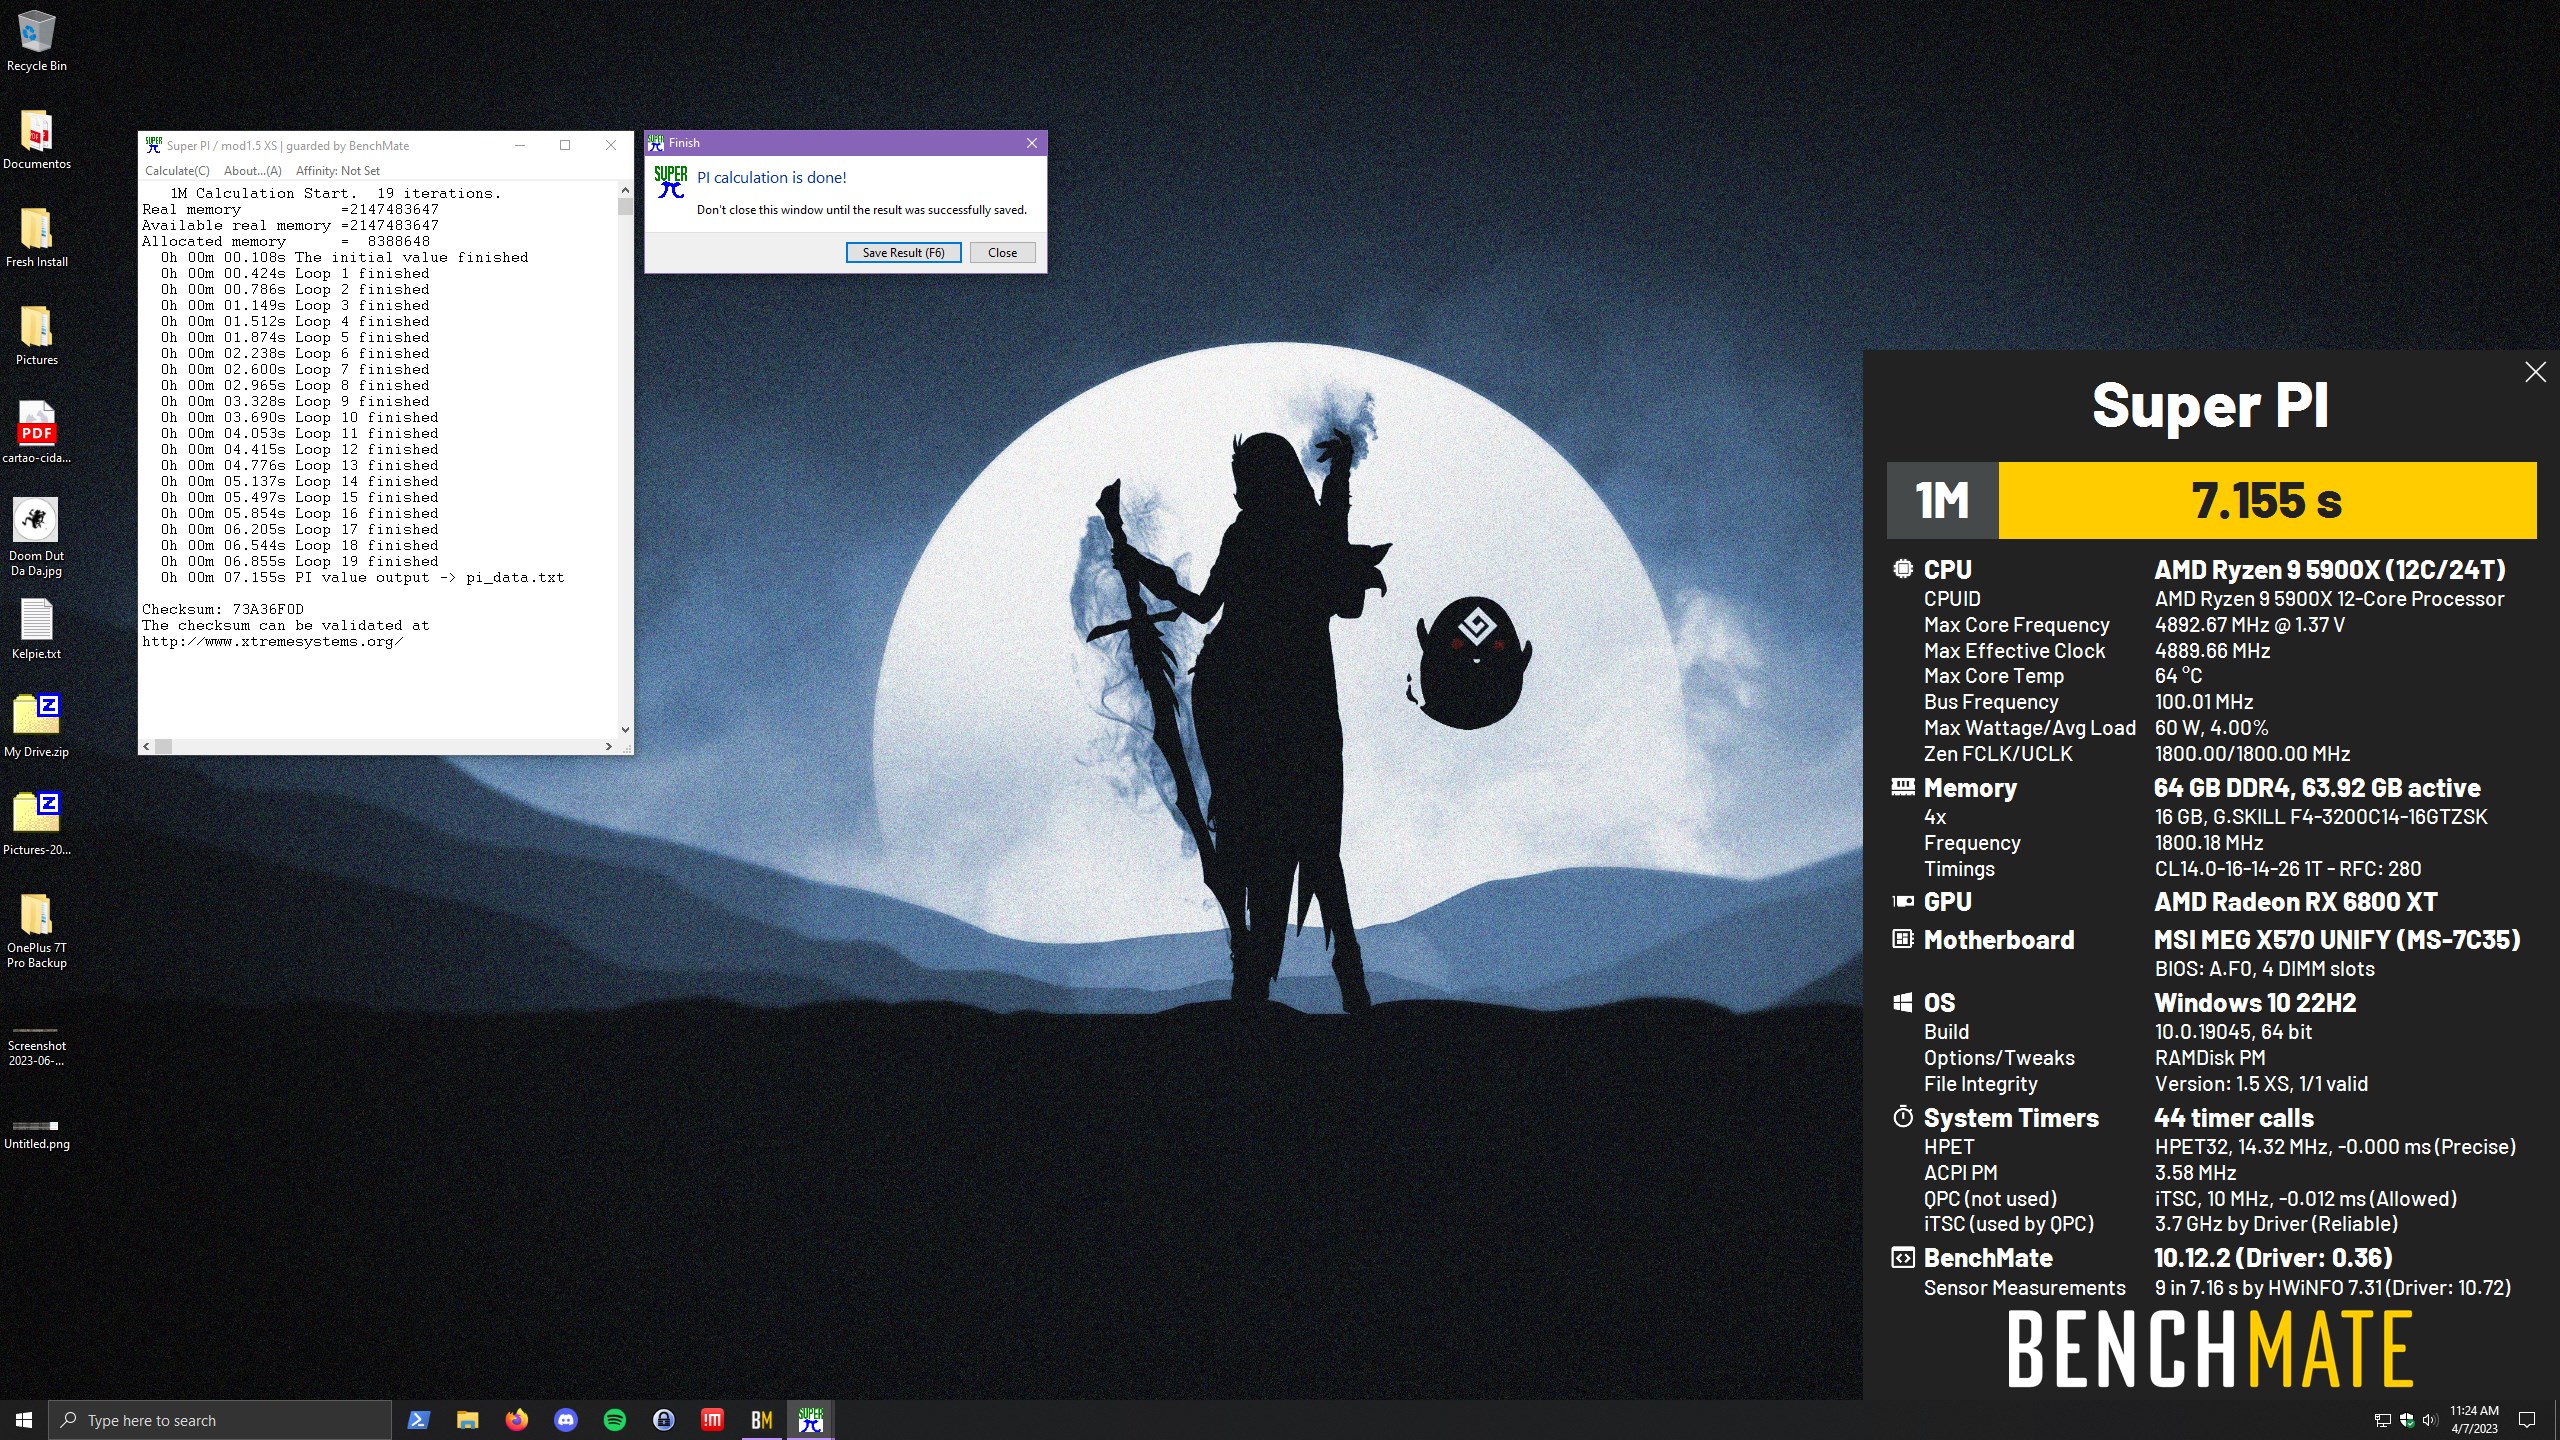
Task: Click the Super PI title bar icon
Action: click(153, 145)
